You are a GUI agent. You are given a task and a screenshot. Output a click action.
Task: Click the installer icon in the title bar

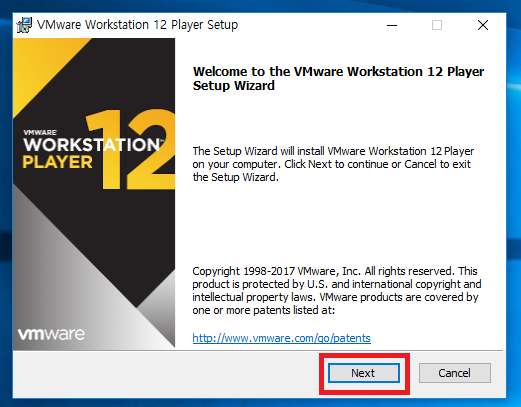click(x=24, y=25)
